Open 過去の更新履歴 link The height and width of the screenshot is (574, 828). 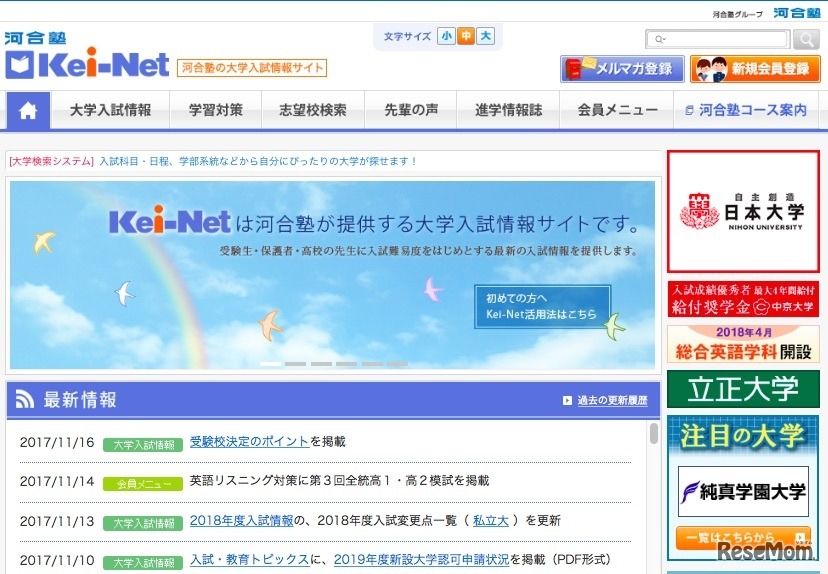pyautogui.click(x=612, y=401)
